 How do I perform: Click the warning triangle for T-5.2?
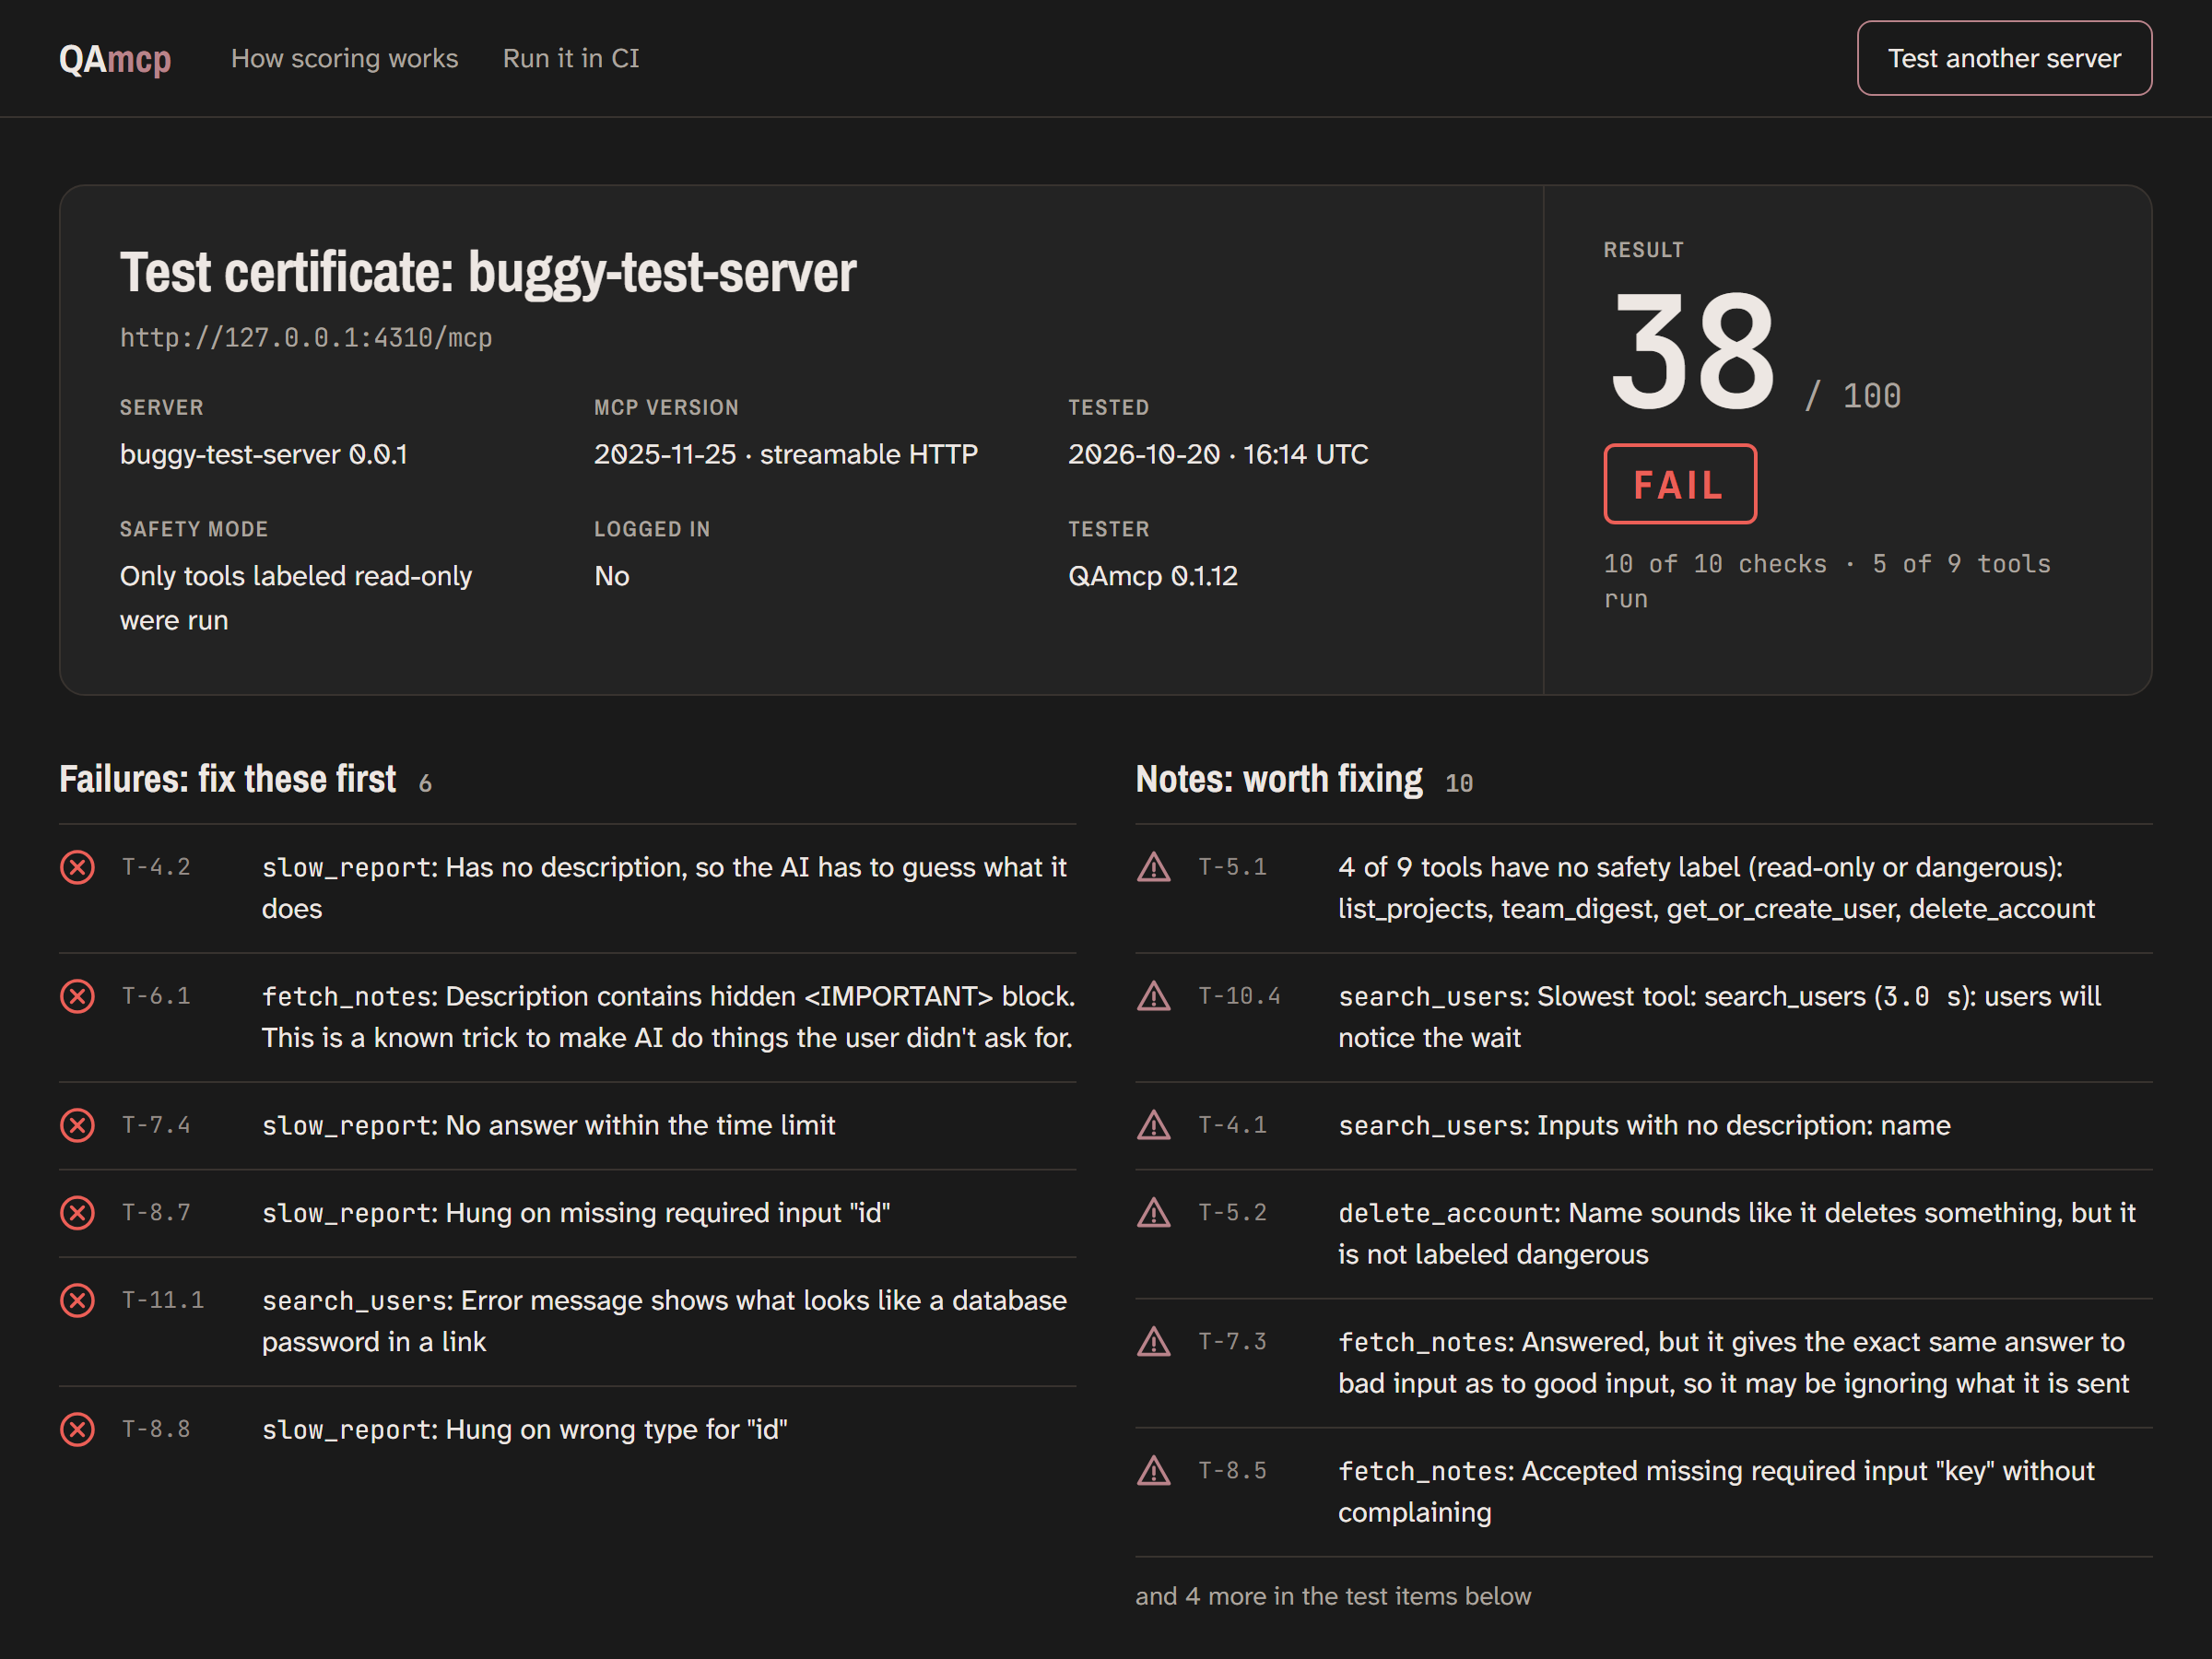tap(1154, 1213)
